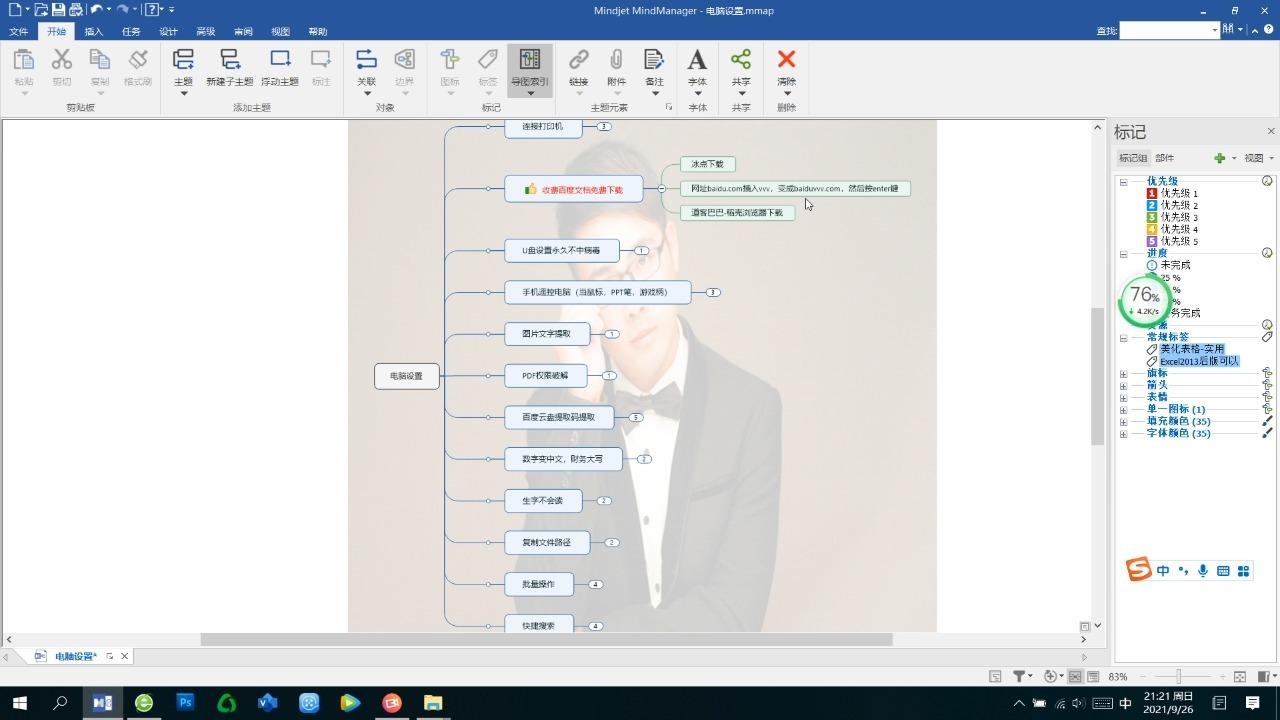Image resolution: width=1280 pixels, height=720 pixels.
Task: Click the Attachment (附件) paperclip icon
Action: [616, 61]
